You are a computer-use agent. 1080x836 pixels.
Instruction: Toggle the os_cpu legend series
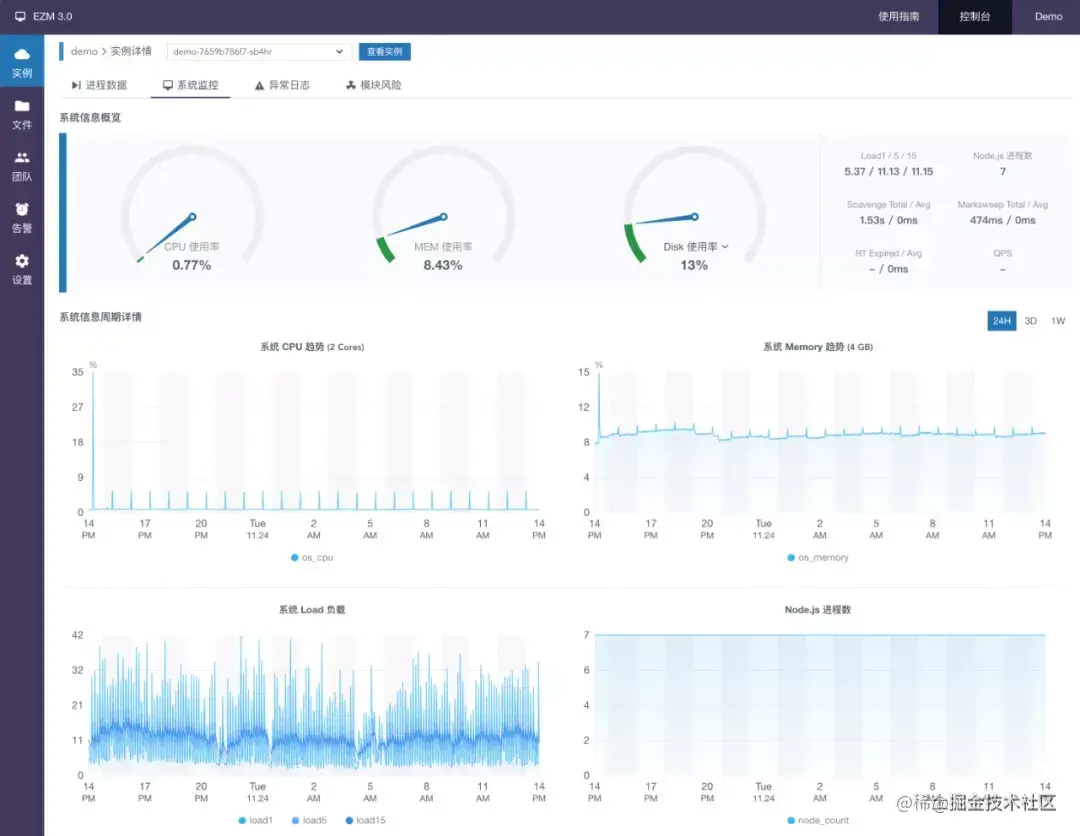(x=312, y=557)
